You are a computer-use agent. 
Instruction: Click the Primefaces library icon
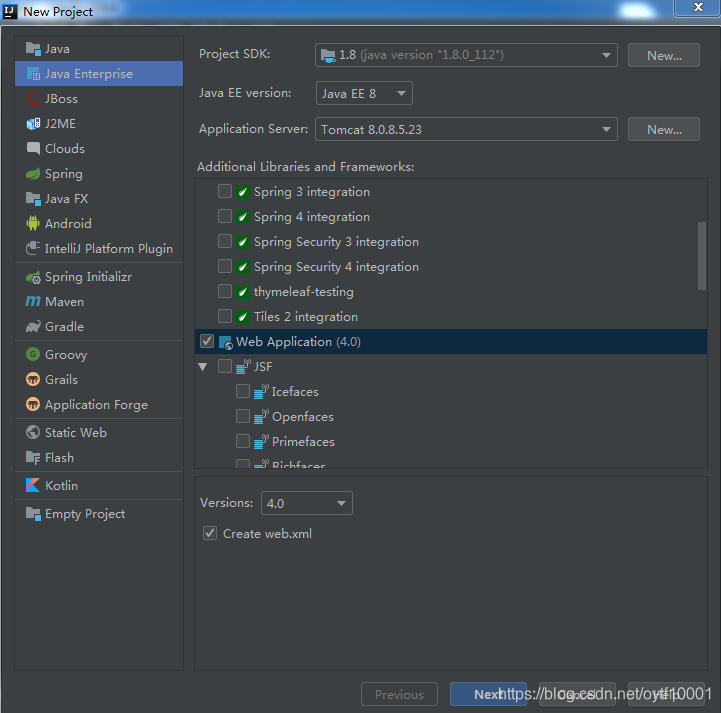pos(261,442)
